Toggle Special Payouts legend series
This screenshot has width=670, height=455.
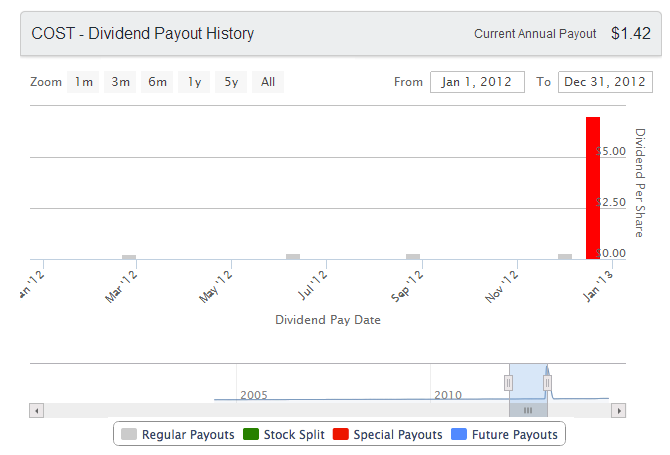click(x=388, y=434)
